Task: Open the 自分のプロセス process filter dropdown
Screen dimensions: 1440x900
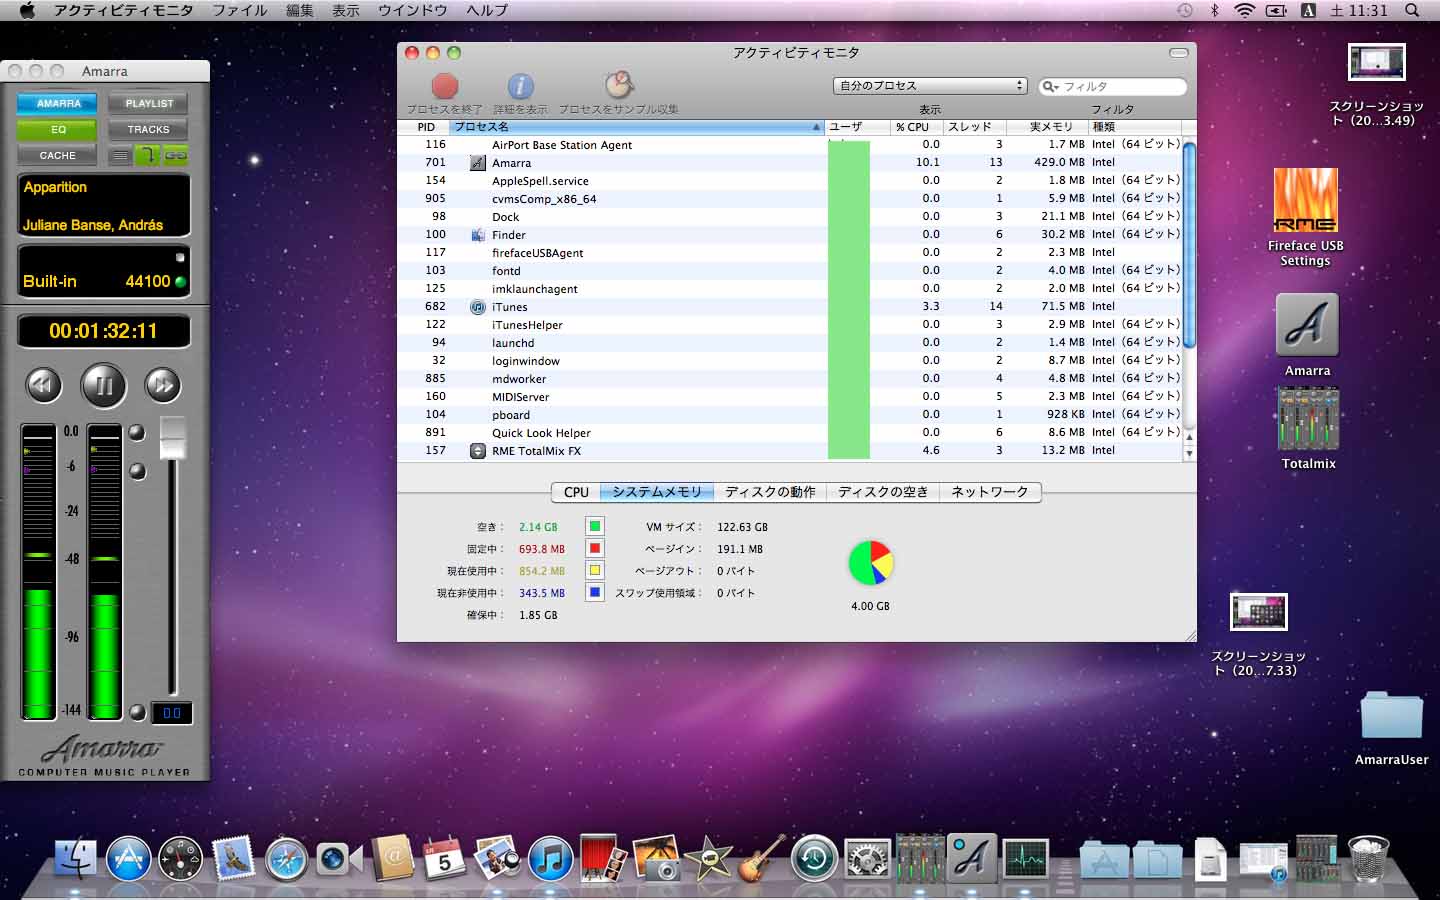Action: 930,86
